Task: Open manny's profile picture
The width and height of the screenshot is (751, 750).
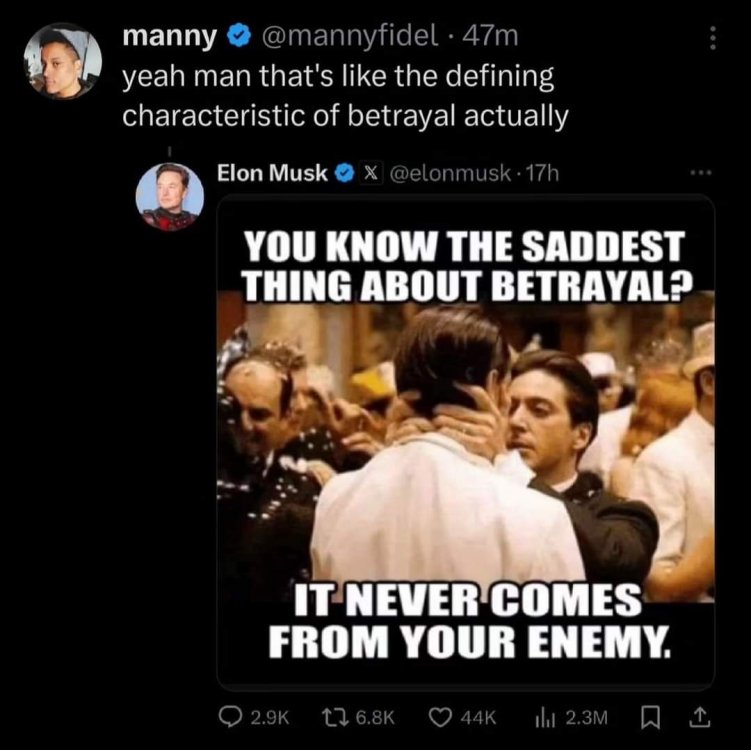Action: click(62, 60)
